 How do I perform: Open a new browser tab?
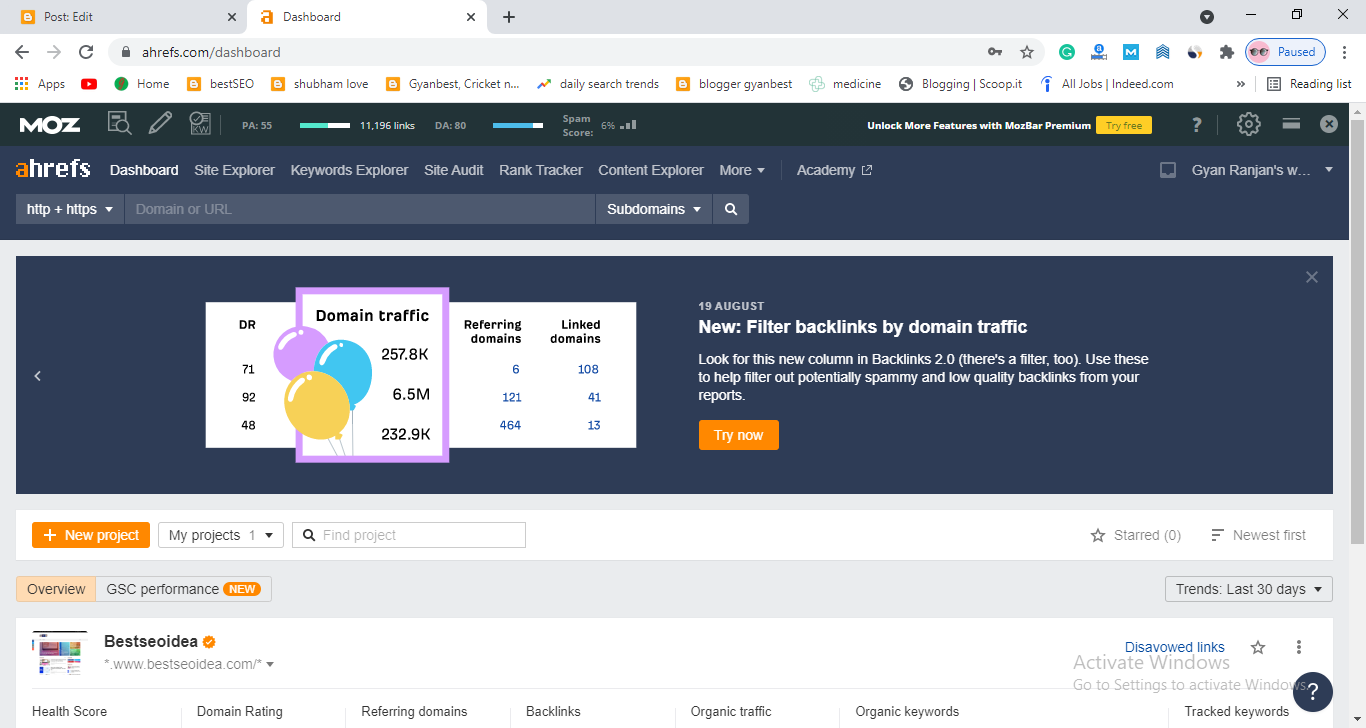point(508,17)
